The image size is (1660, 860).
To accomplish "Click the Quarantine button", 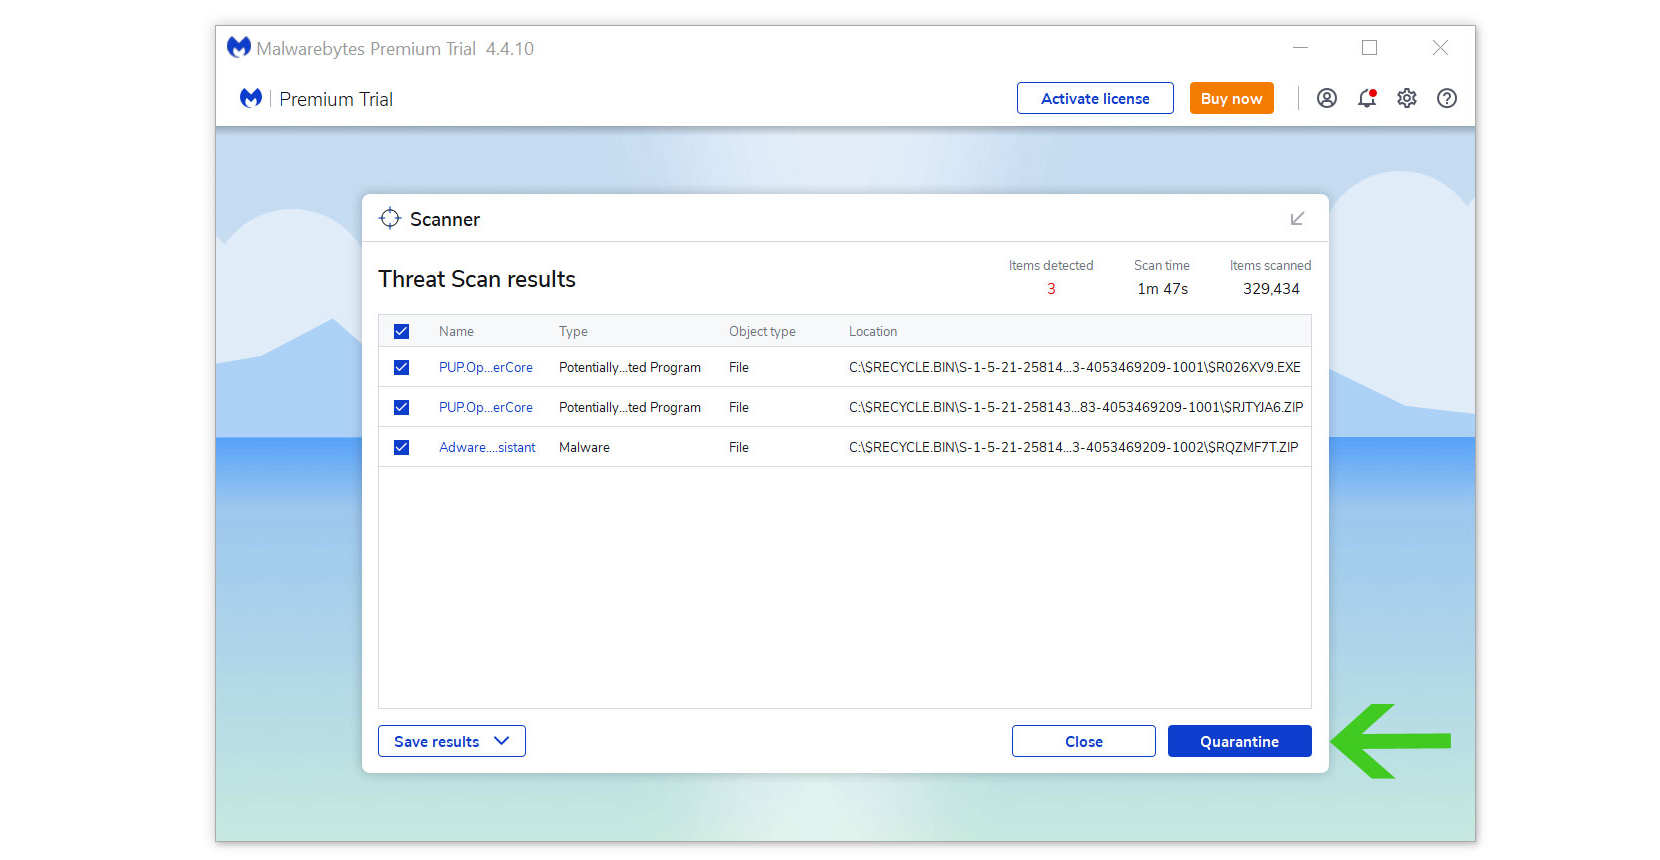I will pyautogui.click(x=1239, y=741).
